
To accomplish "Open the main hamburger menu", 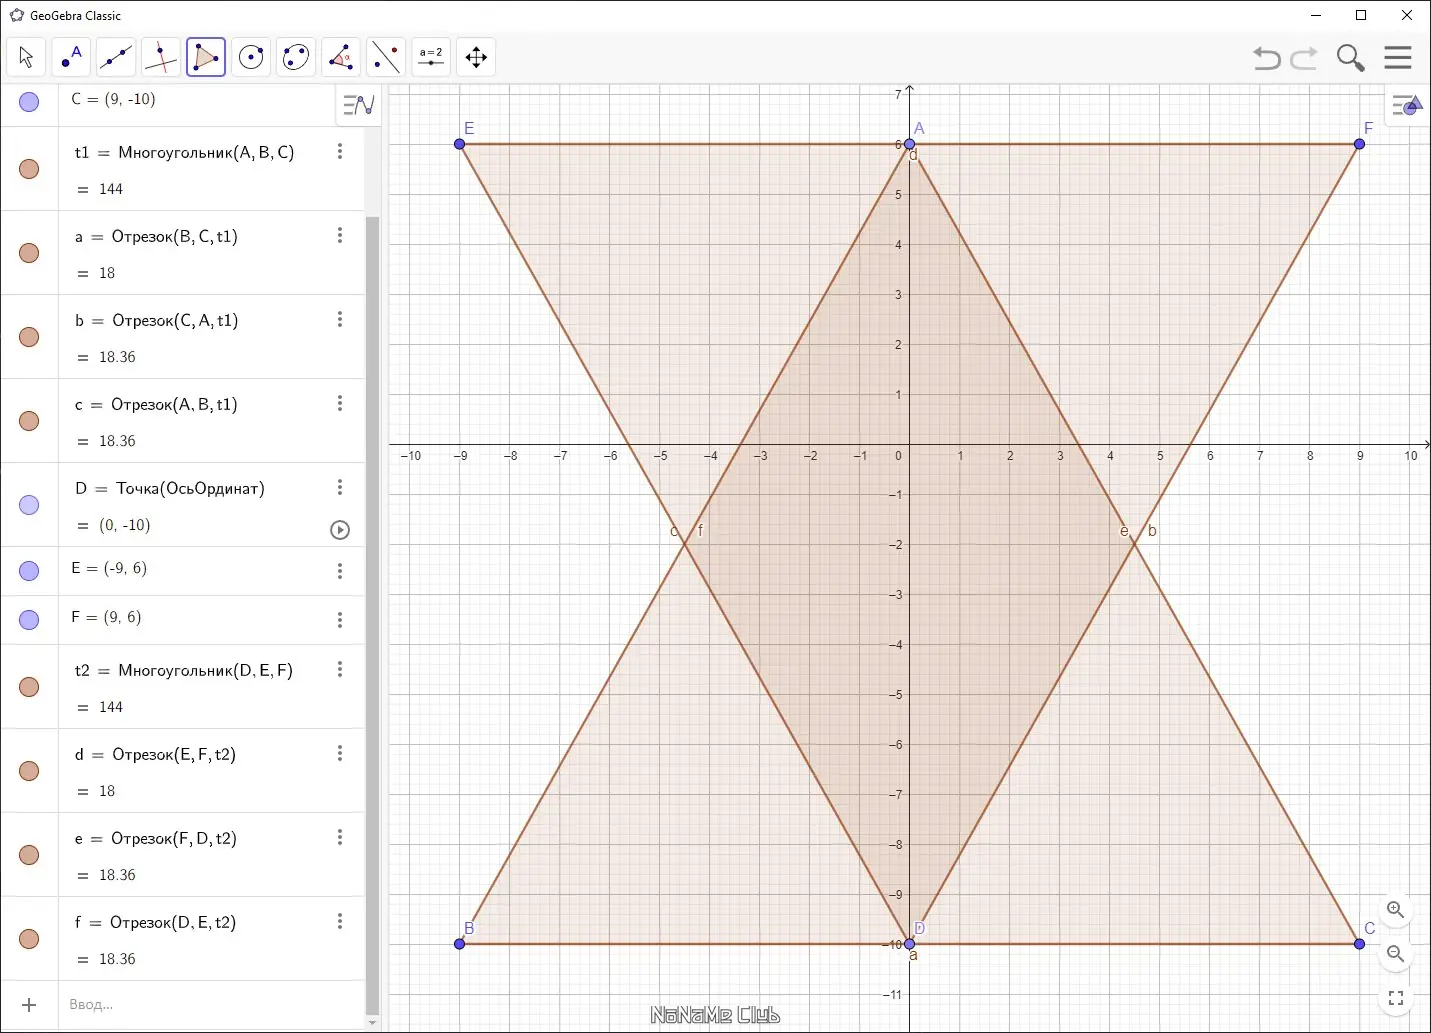I will (x=1398, y=57).
